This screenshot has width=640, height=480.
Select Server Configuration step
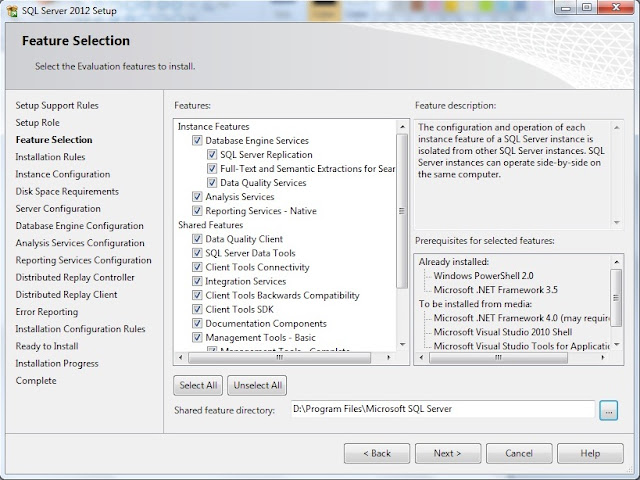(58, 209)
